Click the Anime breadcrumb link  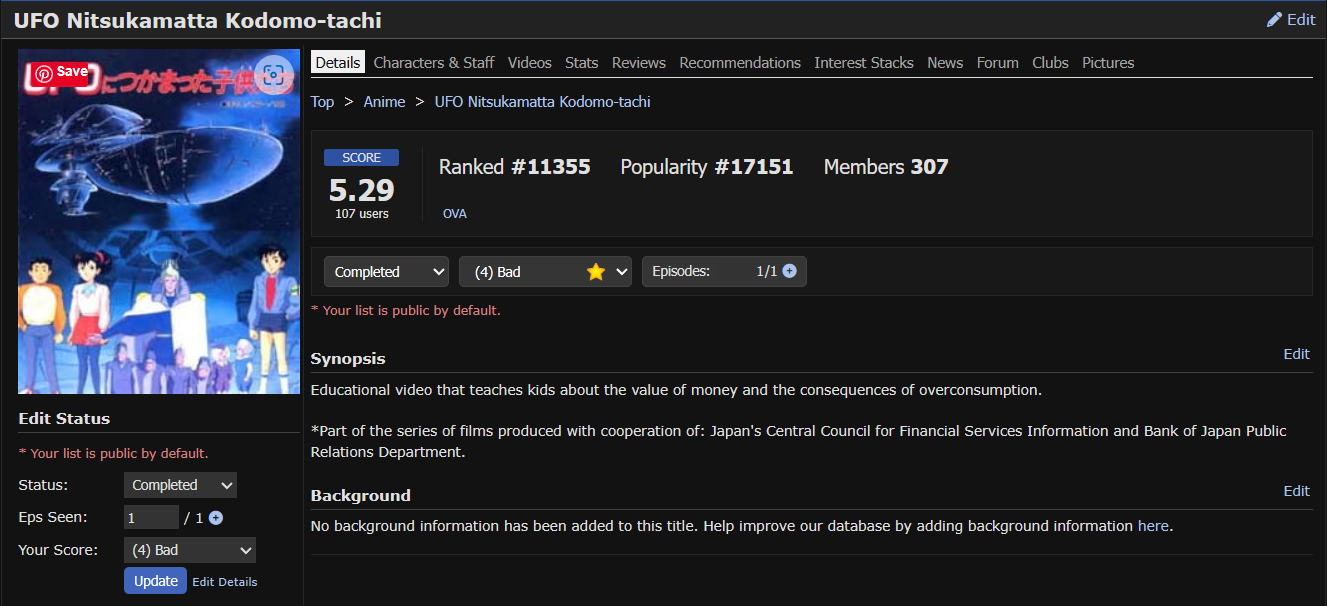click(384, 102)
